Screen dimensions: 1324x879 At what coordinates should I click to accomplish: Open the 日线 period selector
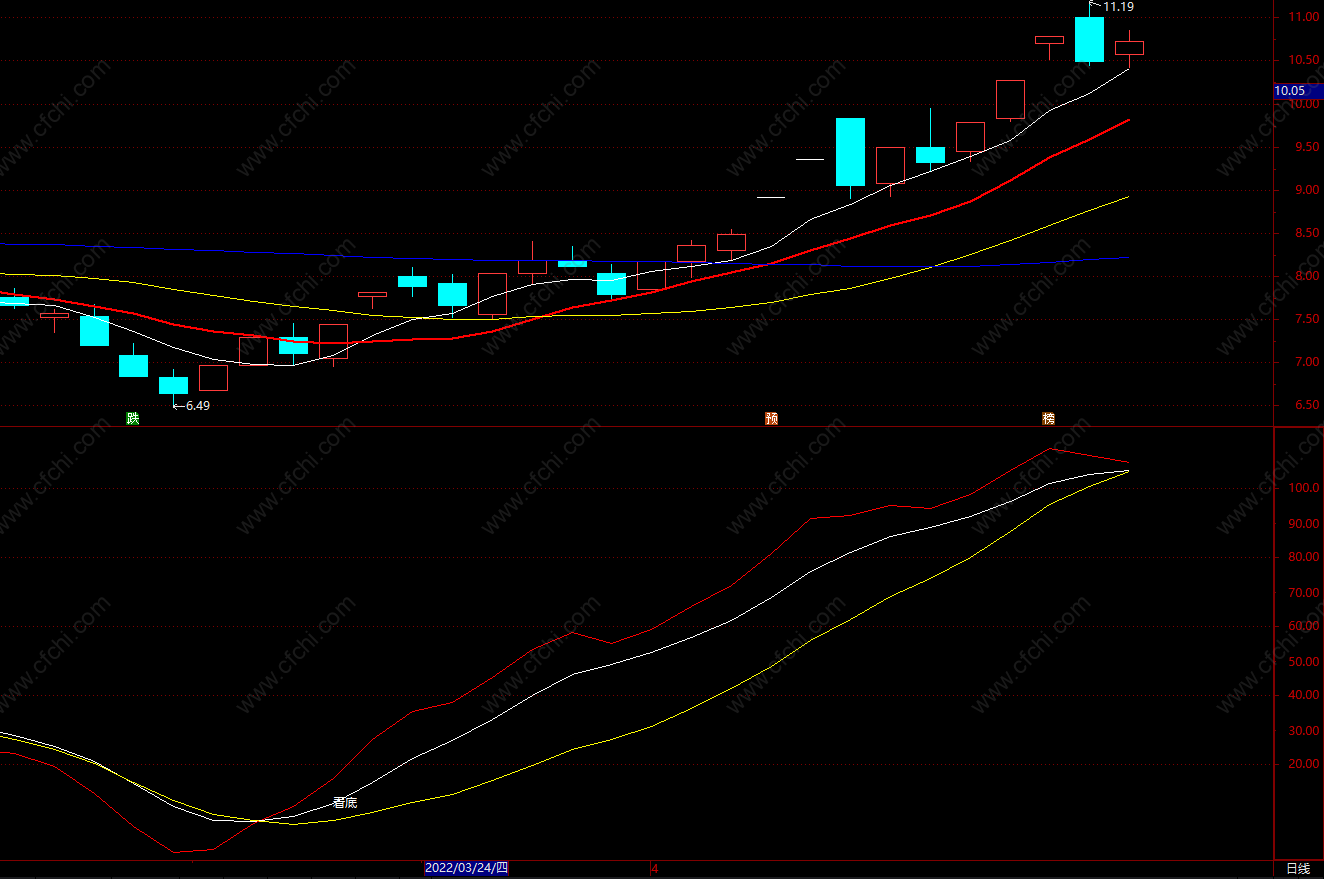pyautogui.click(x=1298, y=868)
